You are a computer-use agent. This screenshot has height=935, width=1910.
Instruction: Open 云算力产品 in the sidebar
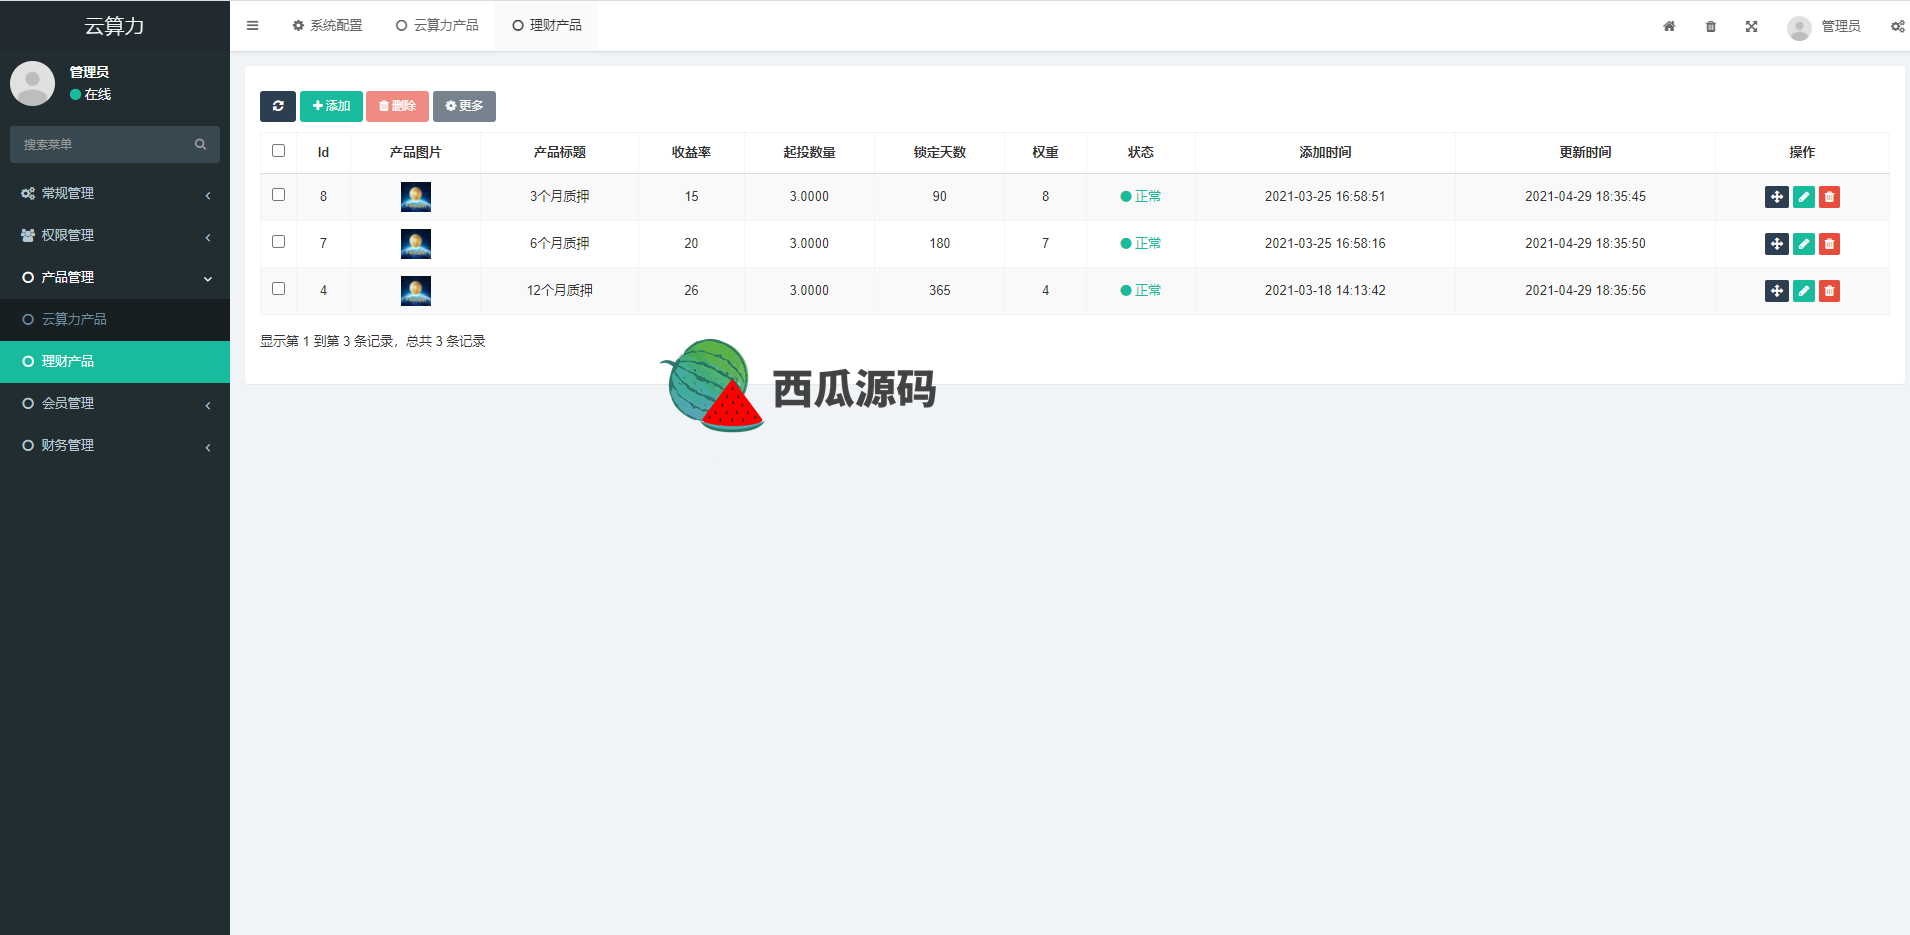click(x=115, y=319)
